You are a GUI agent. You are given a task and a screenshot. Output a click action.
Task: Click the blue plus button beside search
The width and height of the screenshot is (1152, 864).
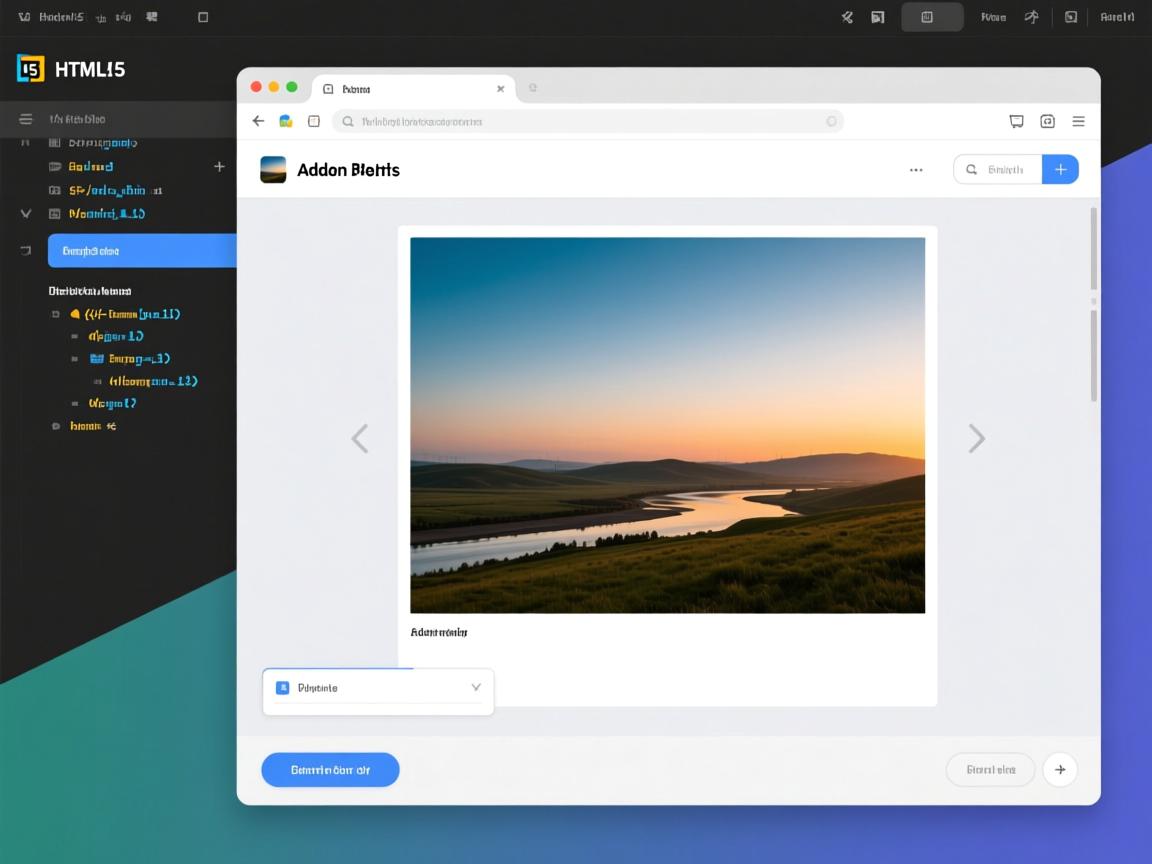coord(1060,170)
